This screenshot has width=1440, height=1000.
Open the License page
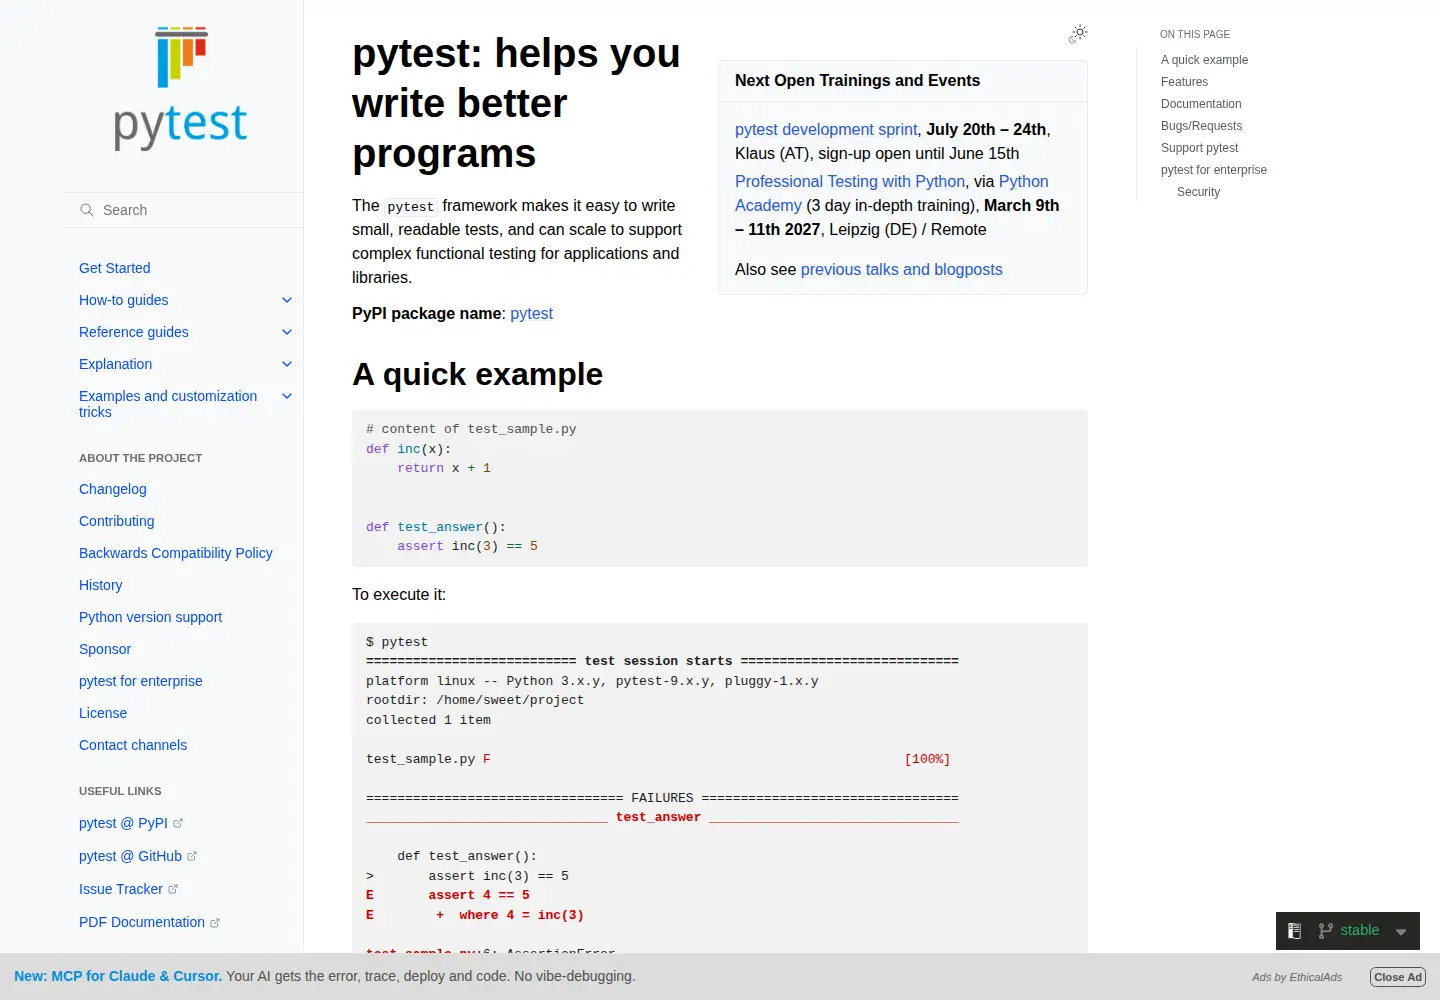103,713
